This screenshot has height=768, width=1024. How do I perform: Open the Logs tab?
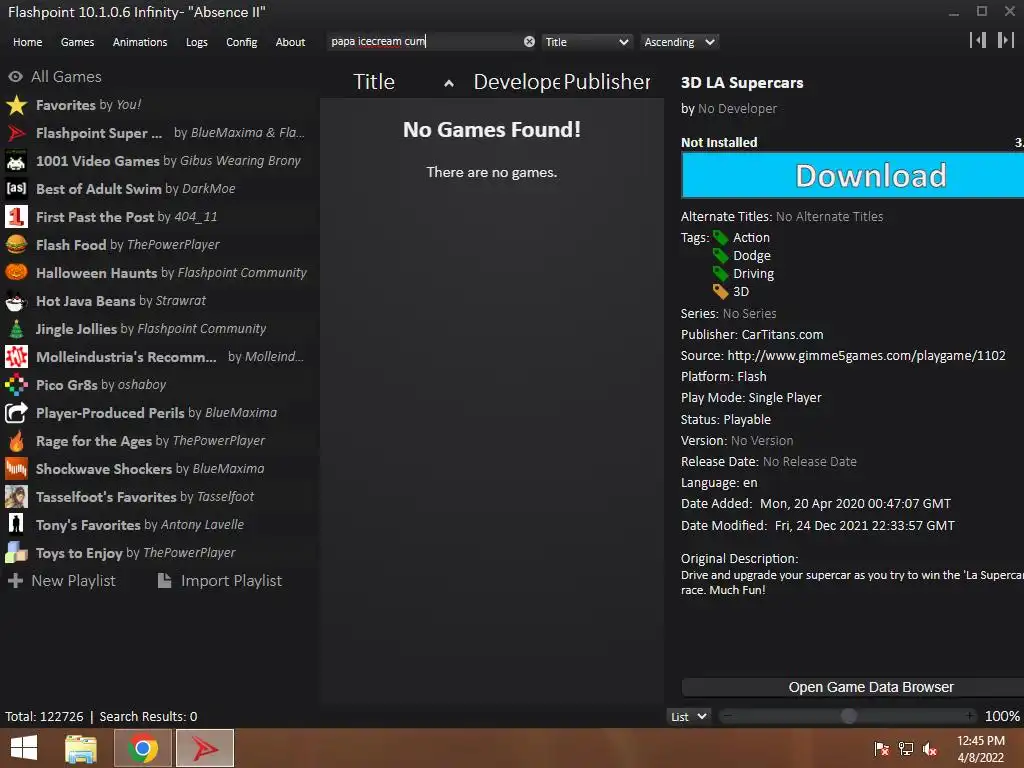(x=197, y=42)
